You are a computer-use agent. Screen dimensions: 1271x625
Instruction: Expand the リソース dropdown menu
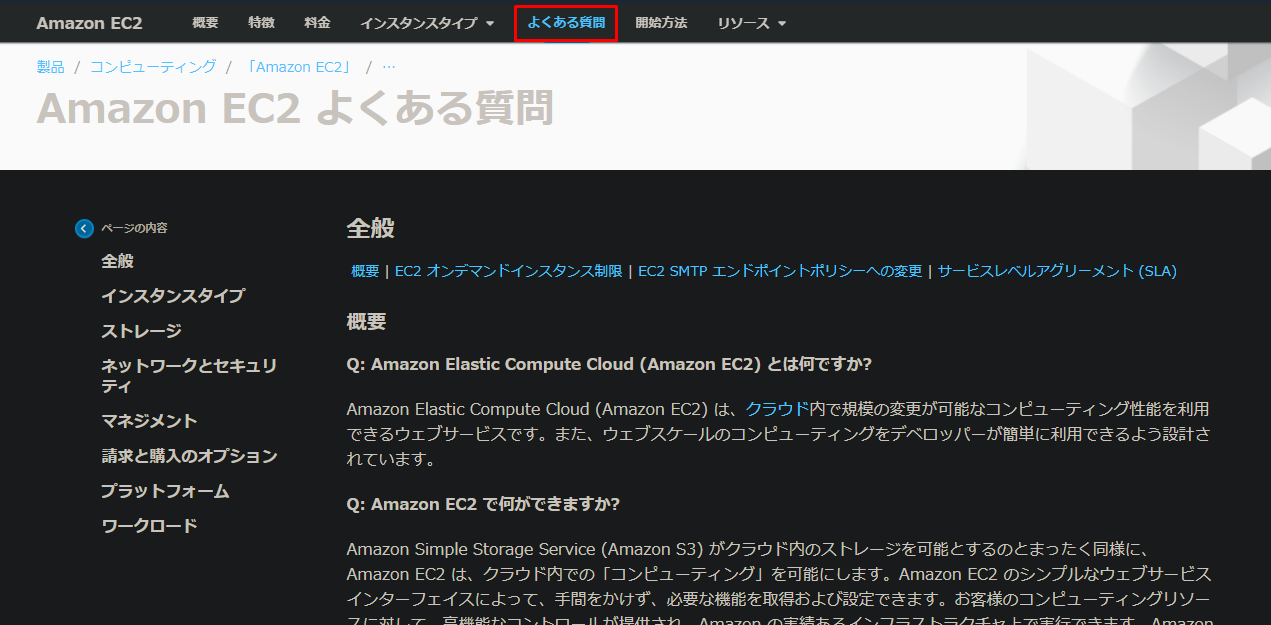click(751, 23)
